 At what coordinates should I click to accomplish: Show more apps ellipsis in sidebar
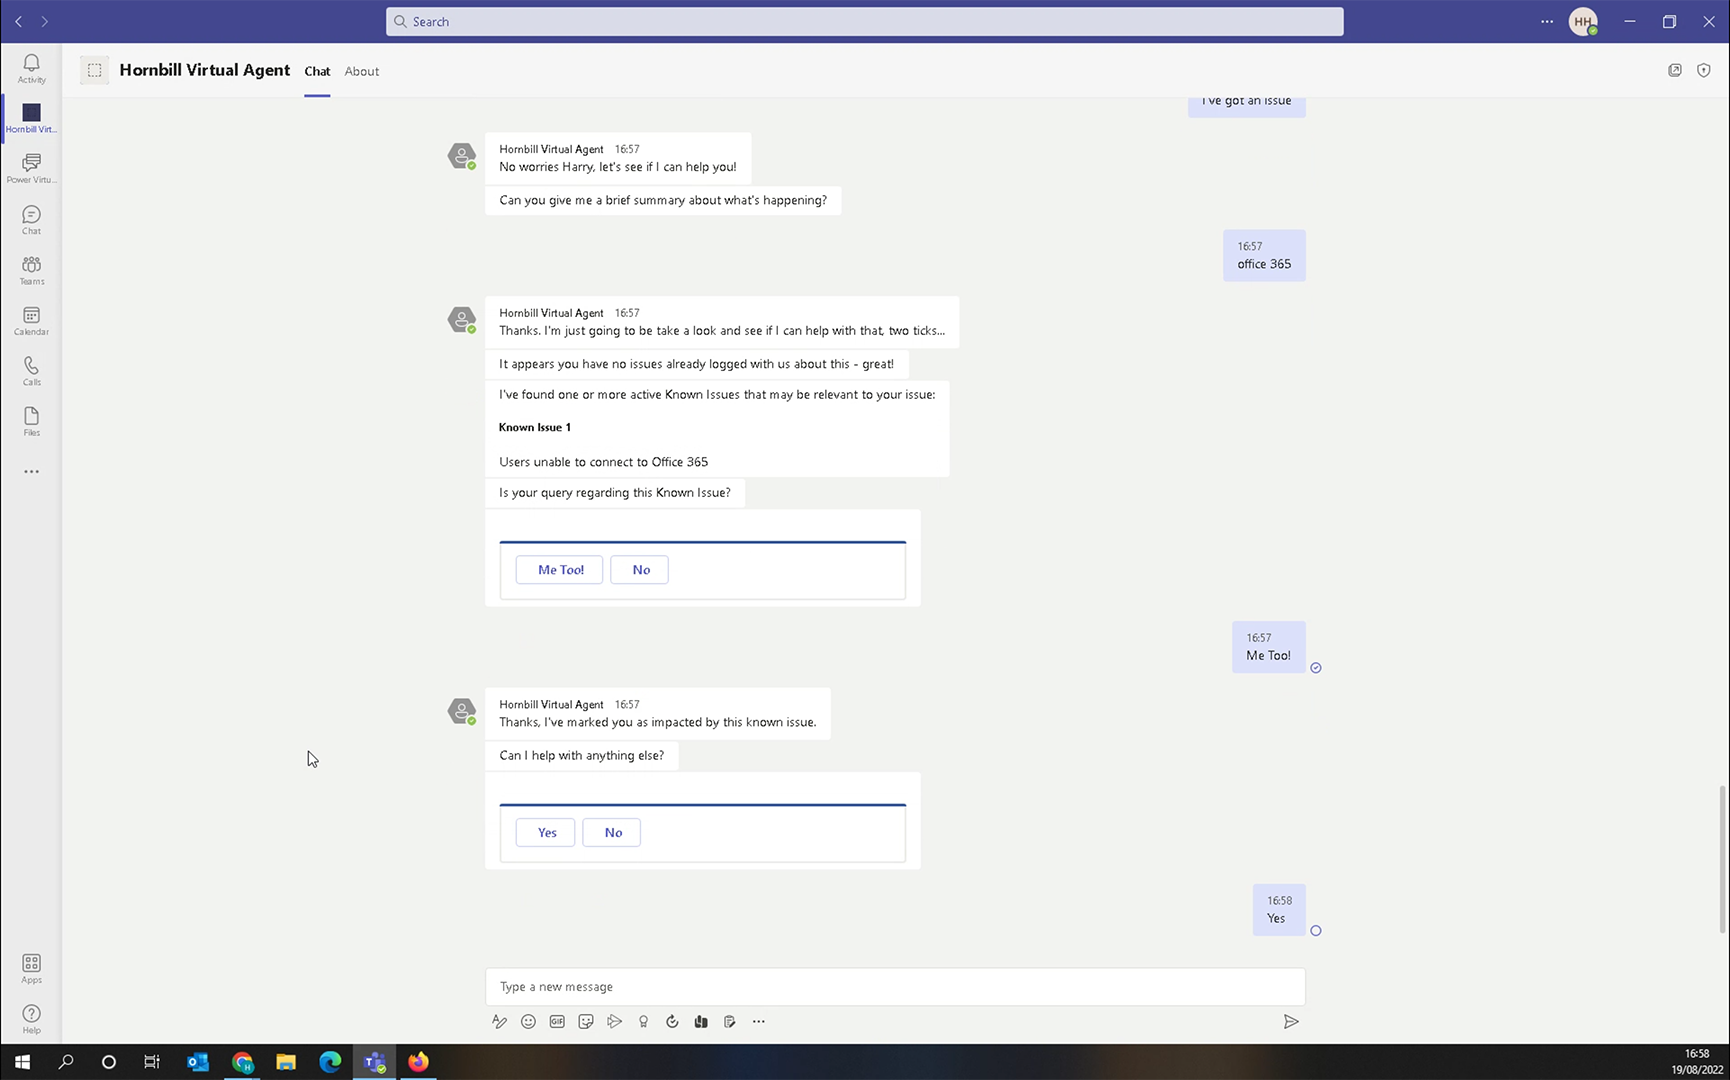31,471
